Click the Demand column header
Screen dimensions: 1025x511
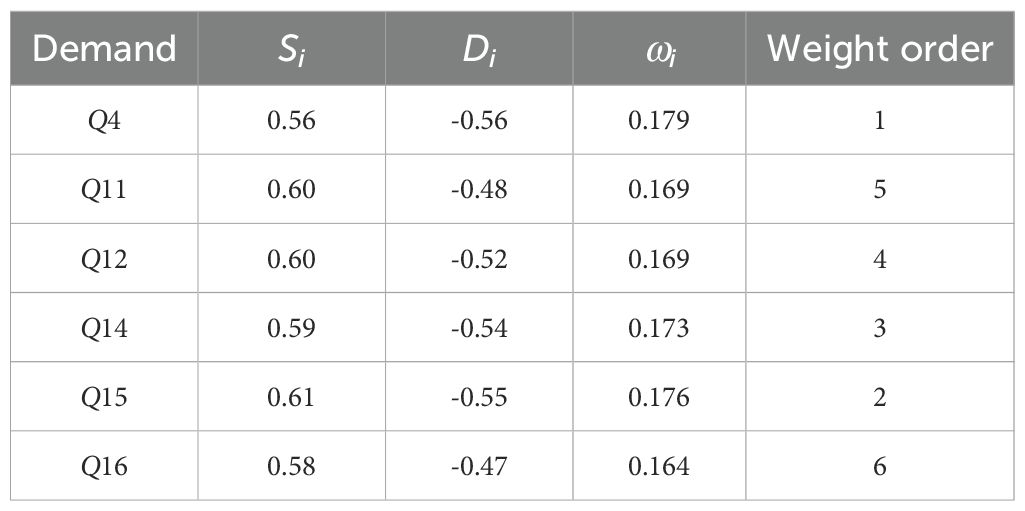click(104, 49)
